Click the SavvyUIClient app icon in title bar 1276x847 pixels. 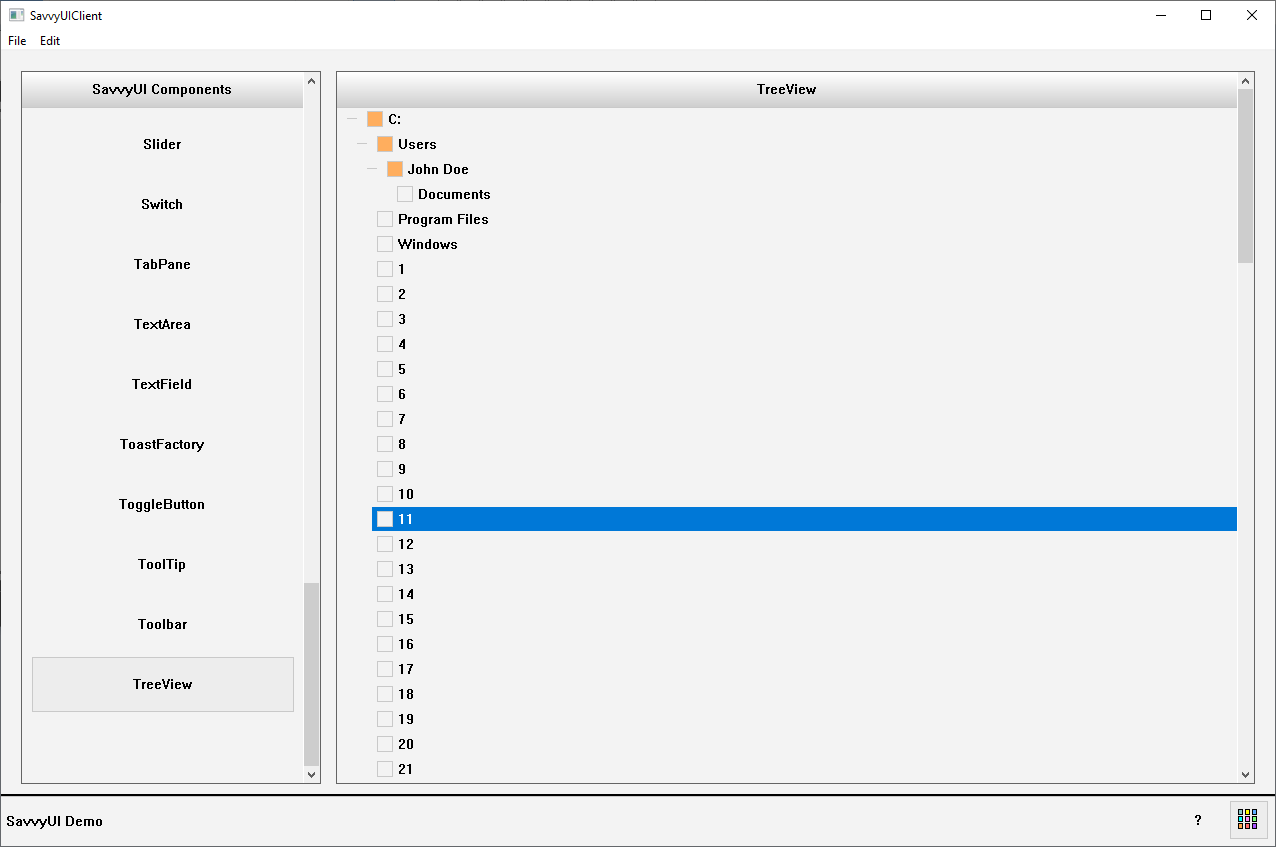pyautogui.click(x=16, y=15)
